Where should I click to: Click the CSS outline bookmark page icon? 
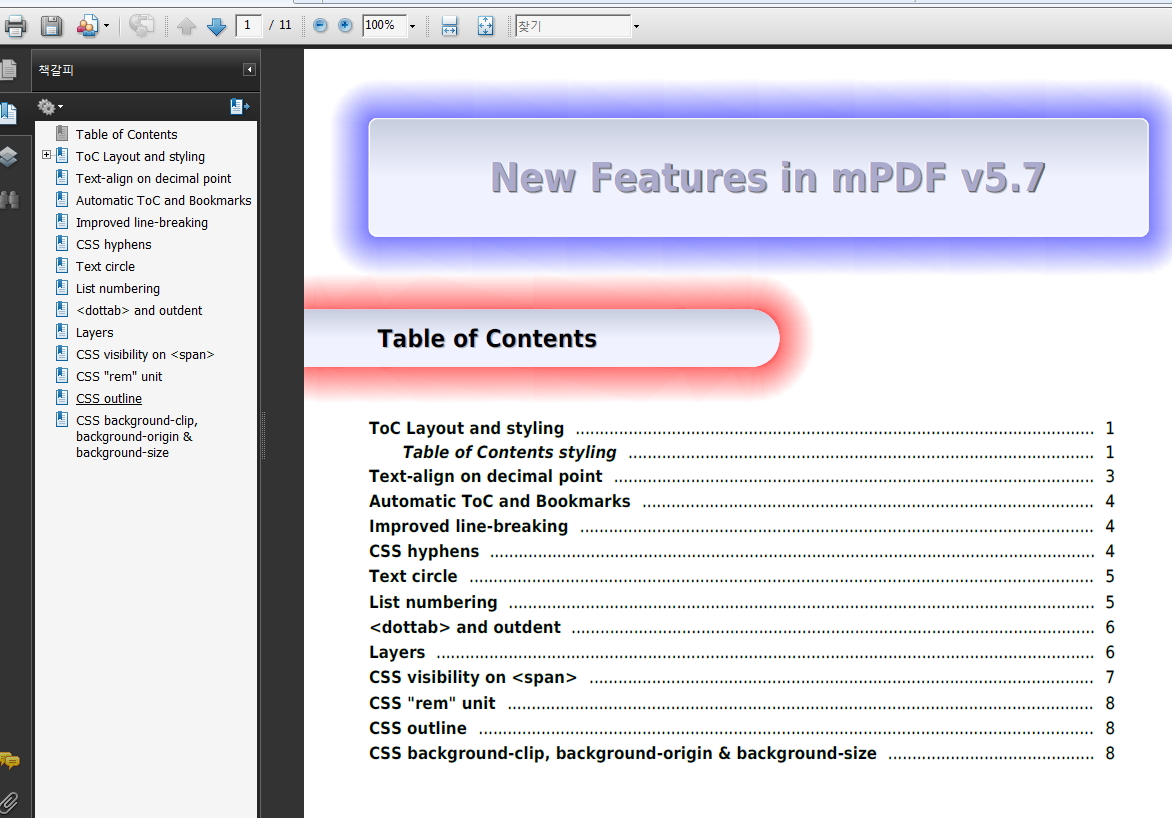pos(62,397)
